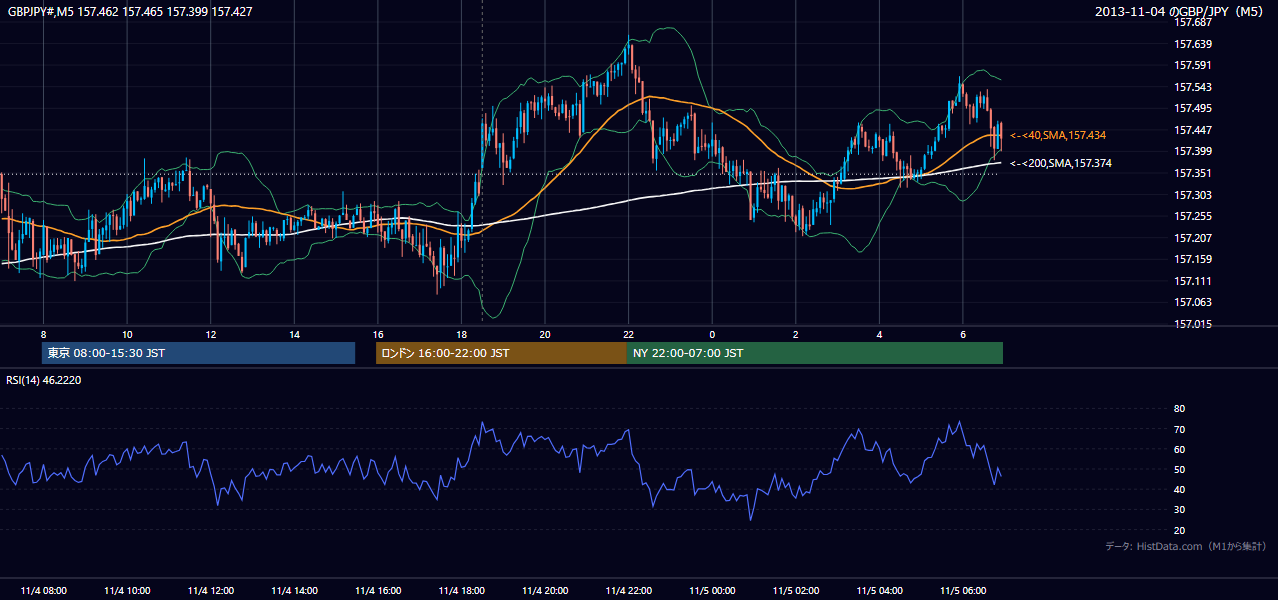Image resolution: width=1278 pixels, height=600 pixels.
Task: Click the 11/4 10:00 bottom time label
Action: pyautogui.click(x=127, y=591)
